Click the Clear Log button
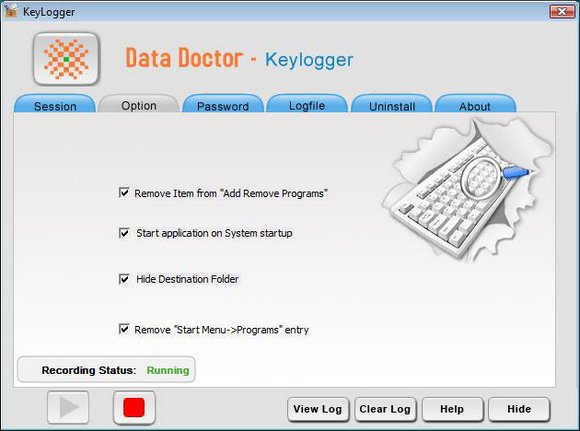The height and width of the screenshot is (431, 580). 385,409
